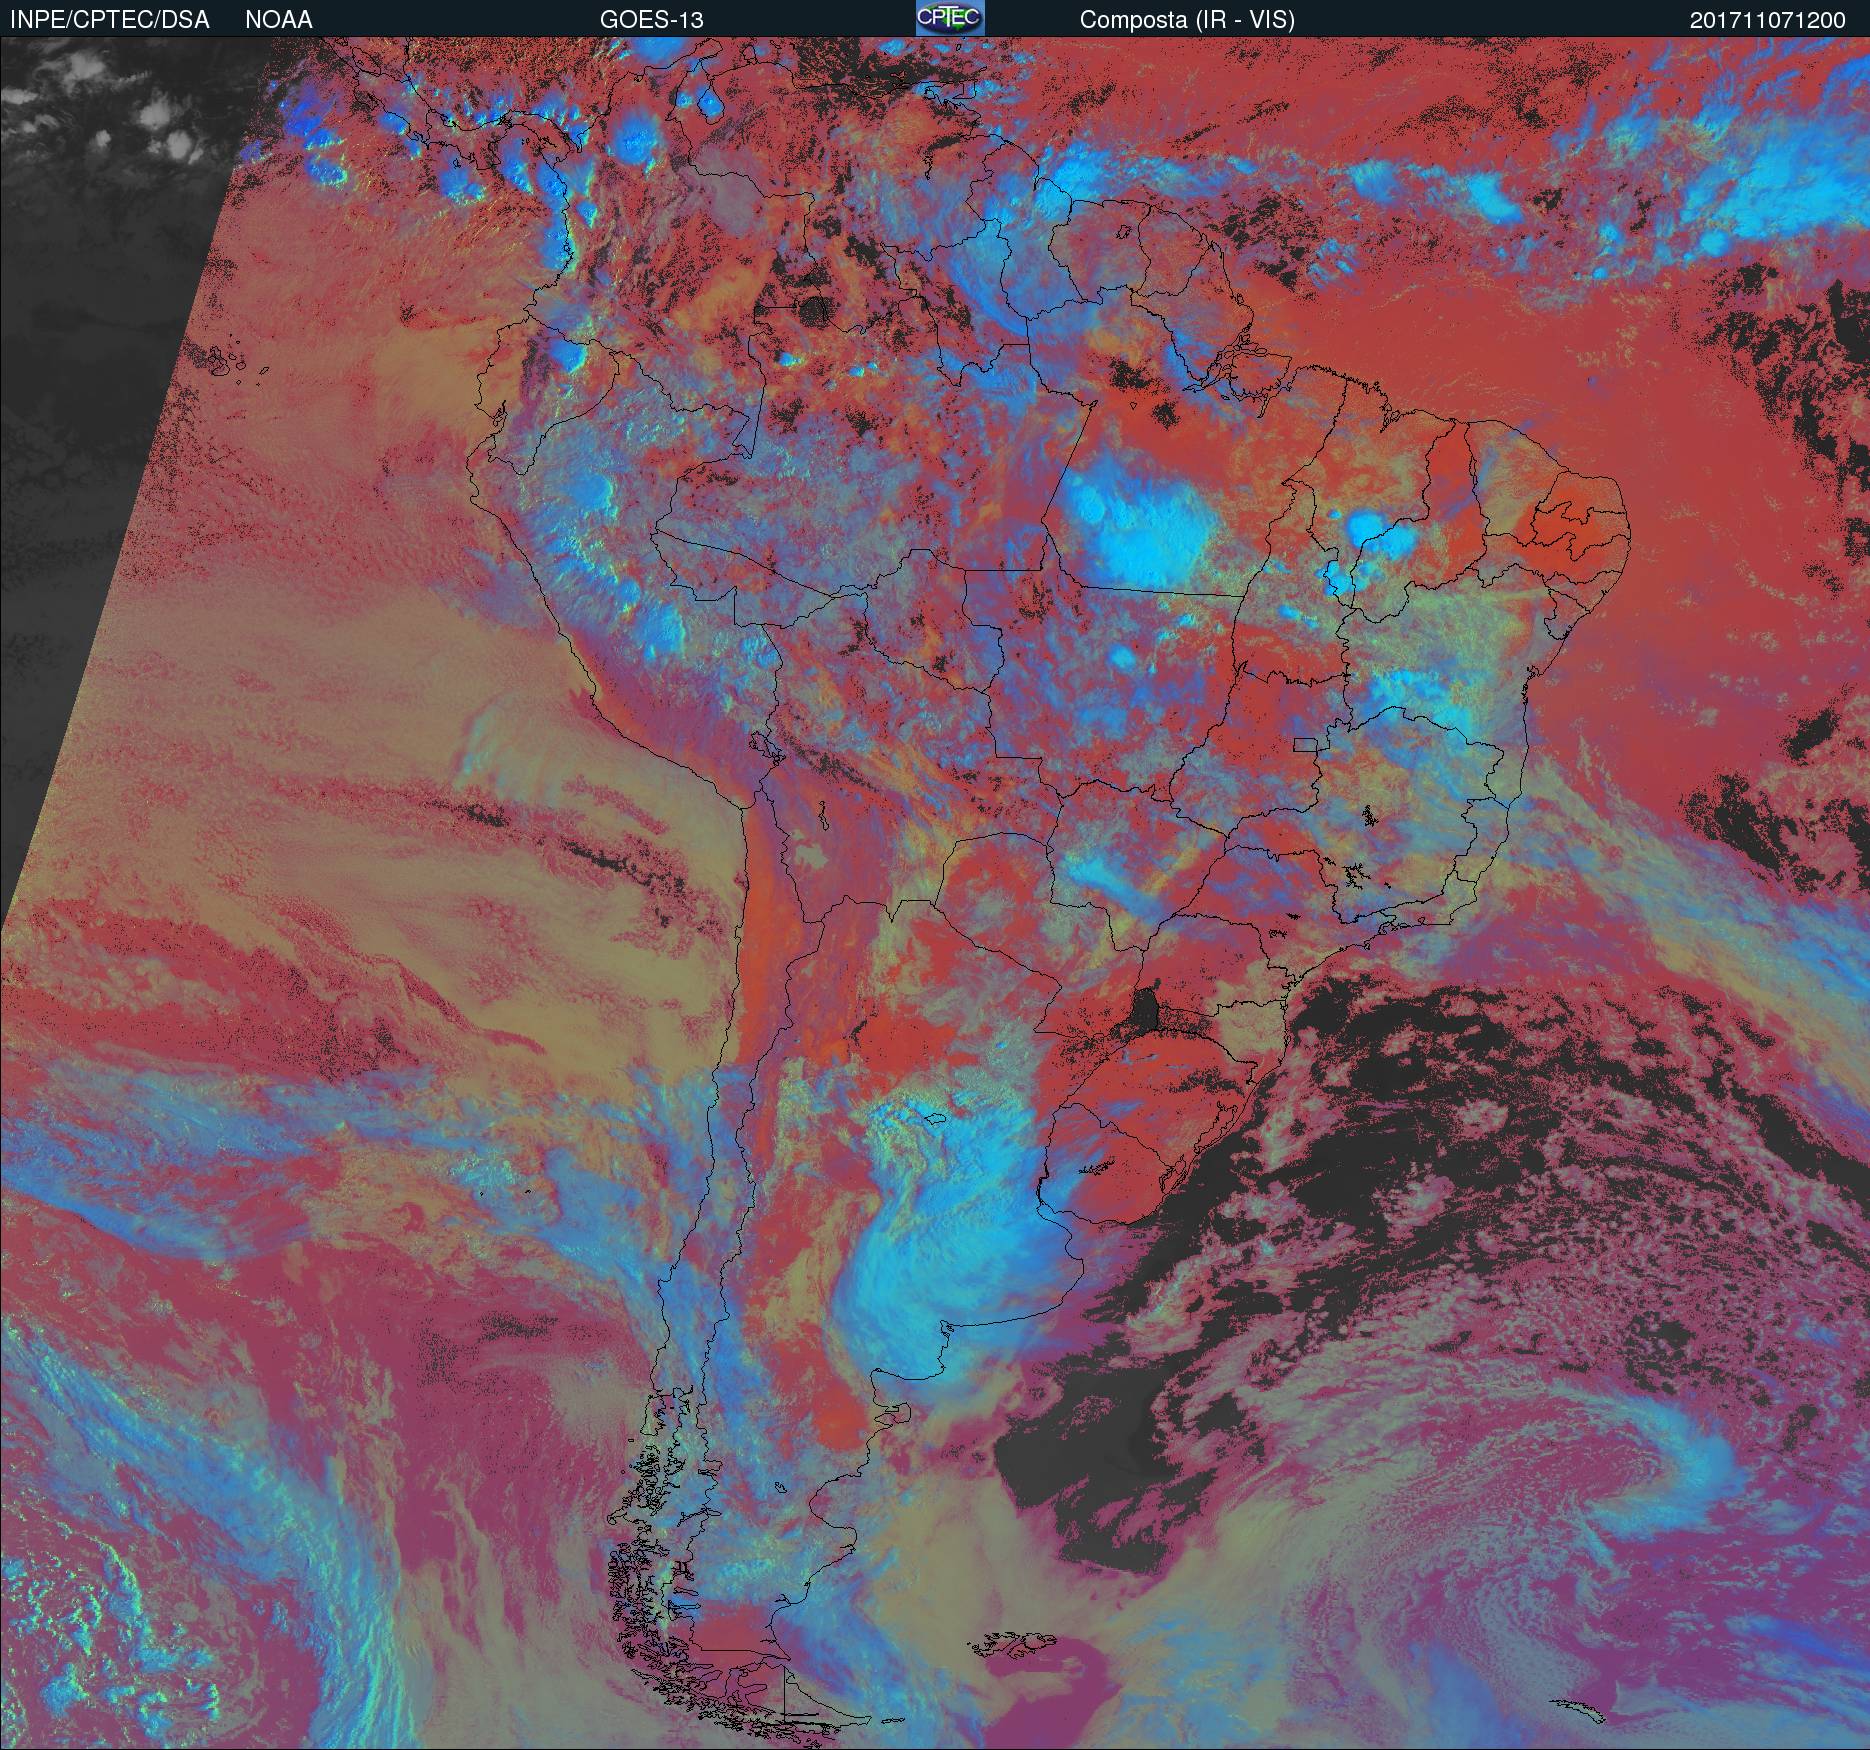
Task: Click the GOES-13 satellite label
Action: (651, 20)
